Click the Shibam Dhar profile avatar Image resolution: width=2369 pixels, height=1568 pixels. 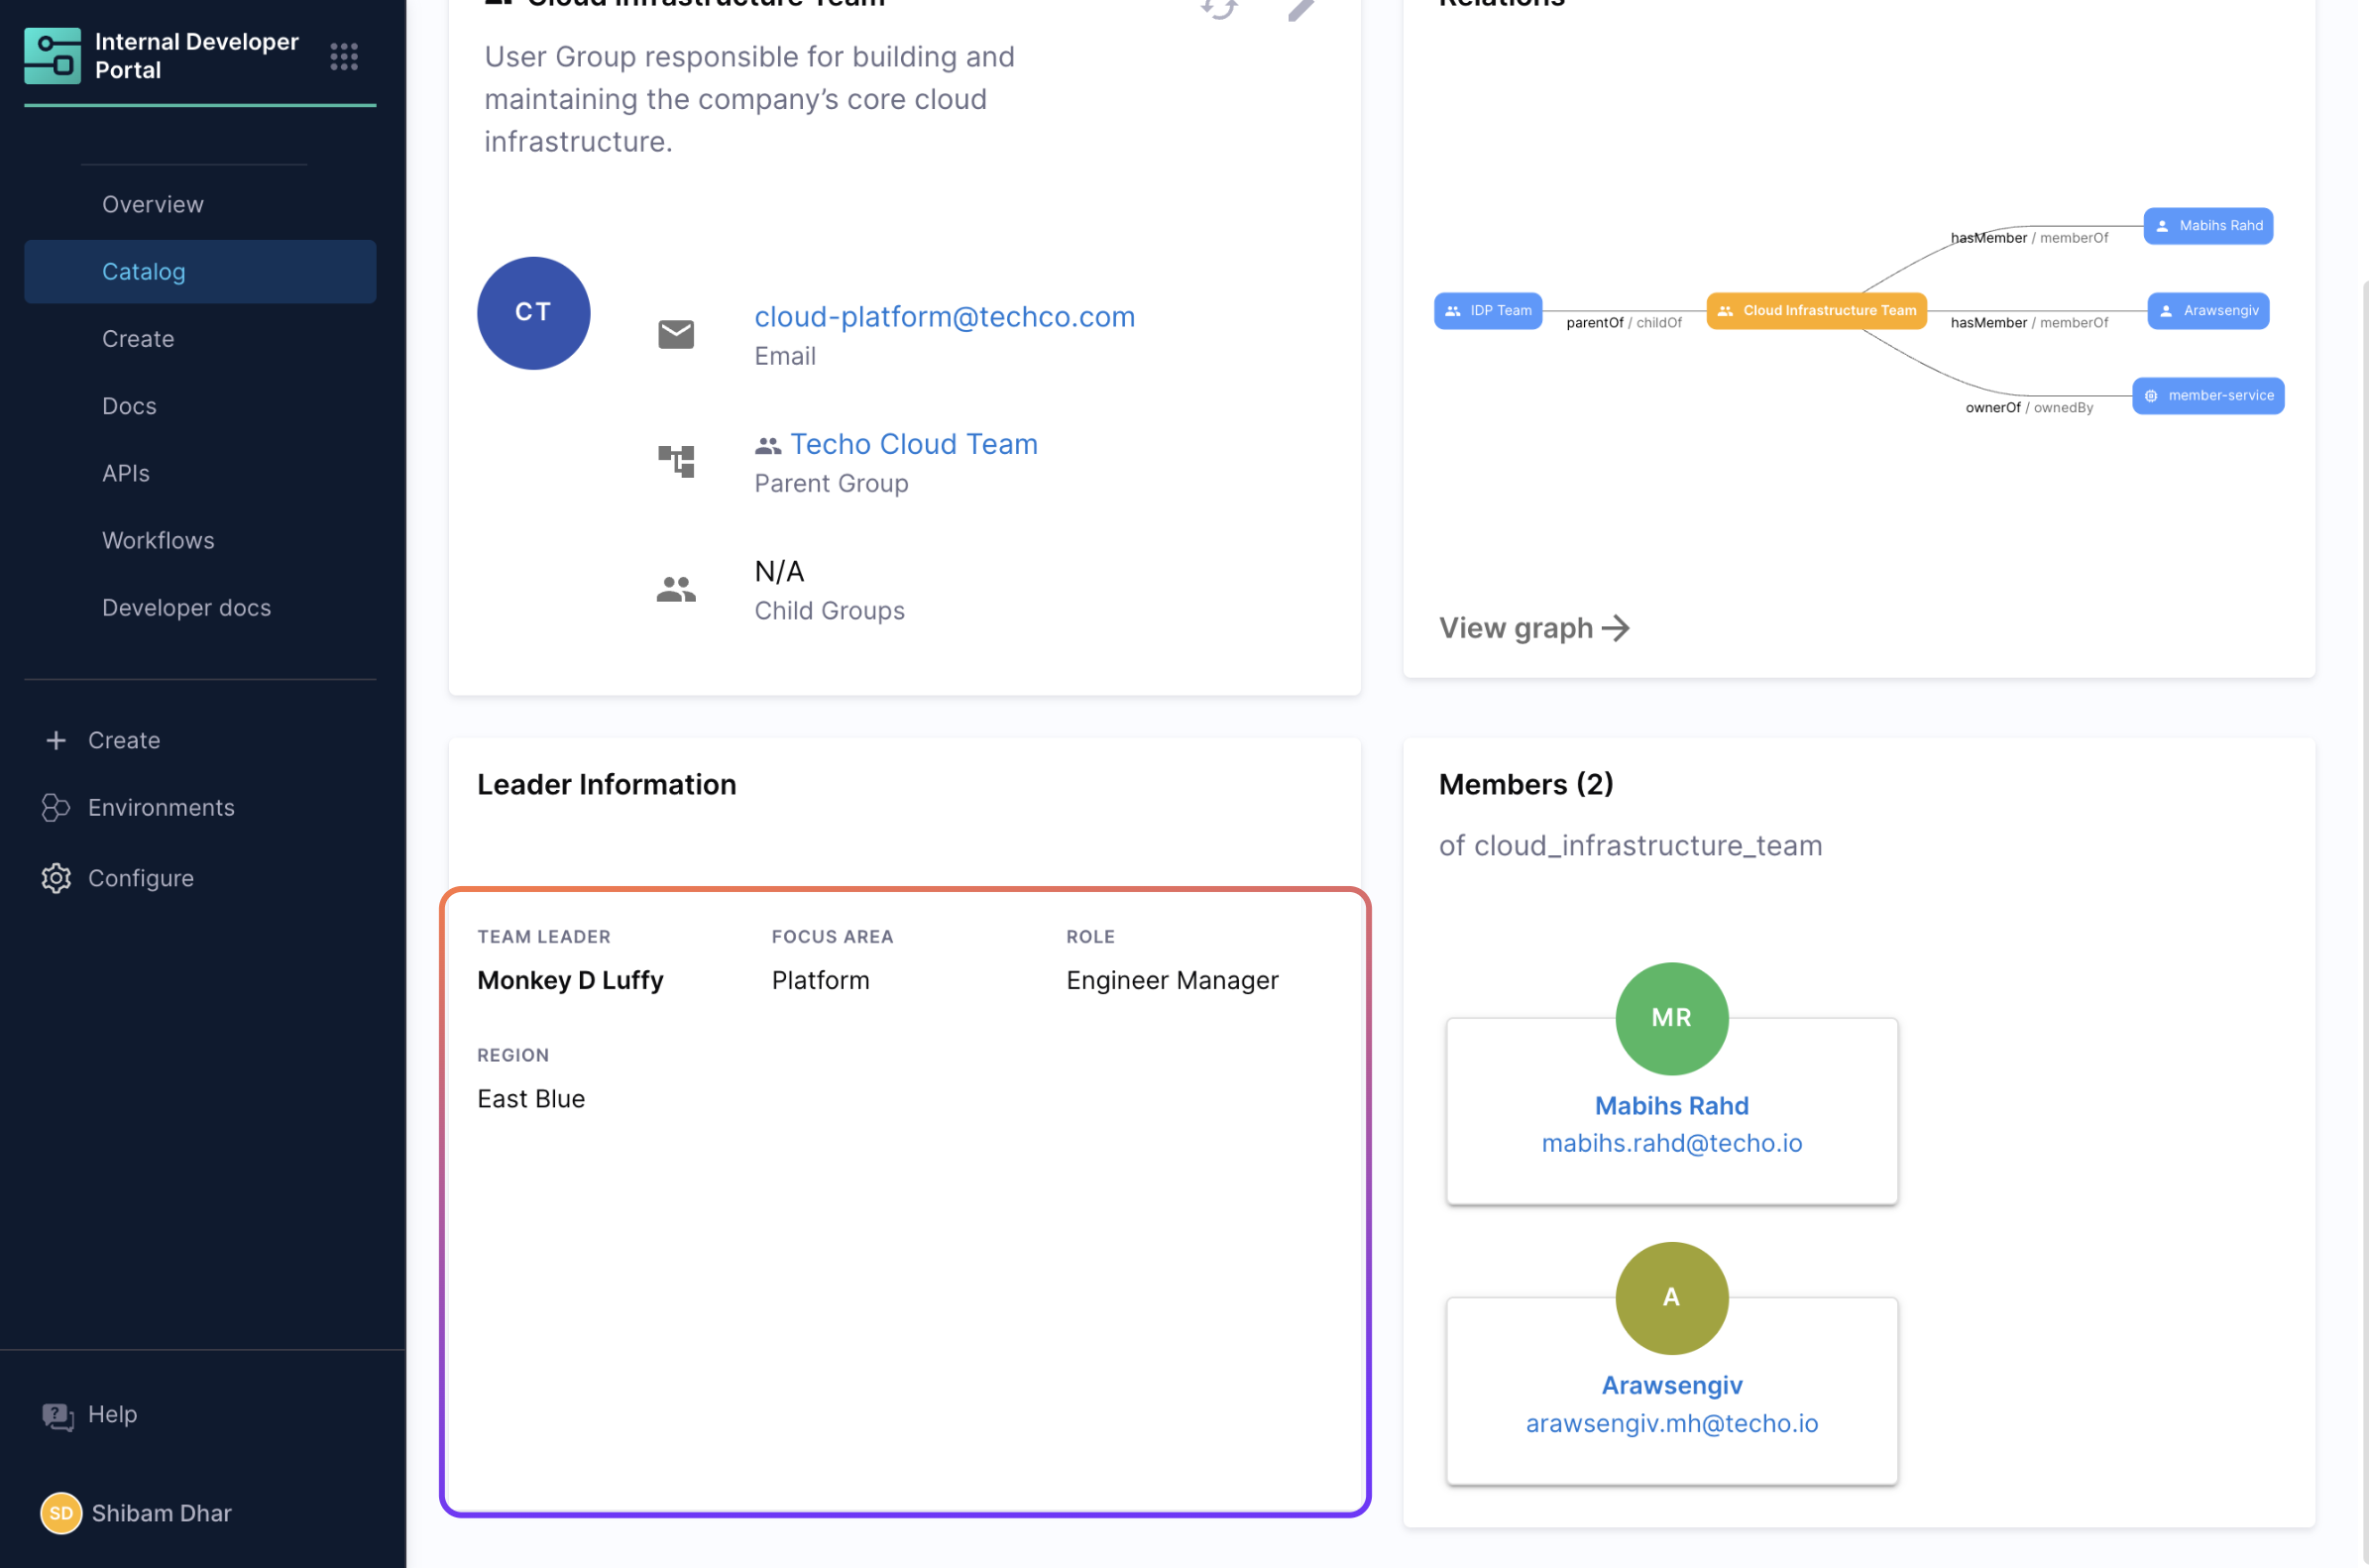[60, 1513]
